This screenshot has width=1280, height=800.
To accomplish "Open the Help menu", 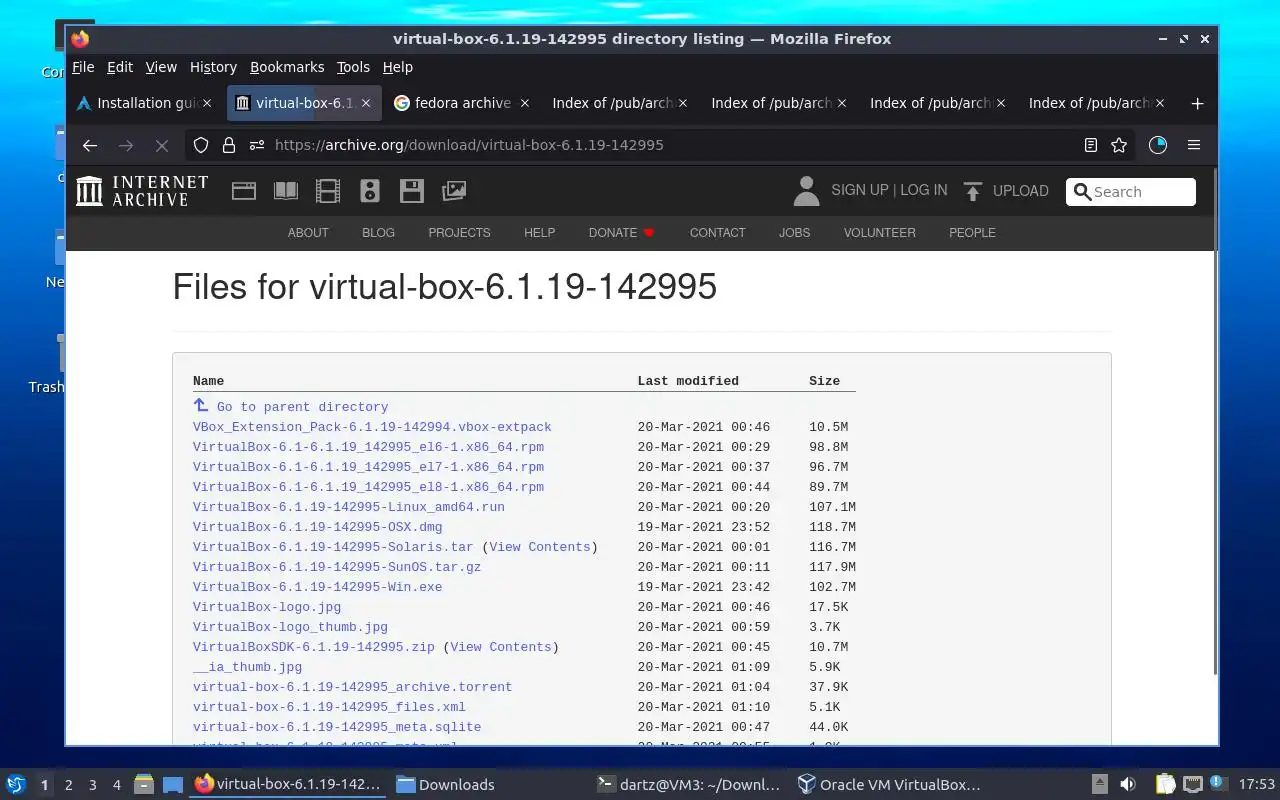I will pyautogui.click(x=397, y=67).
